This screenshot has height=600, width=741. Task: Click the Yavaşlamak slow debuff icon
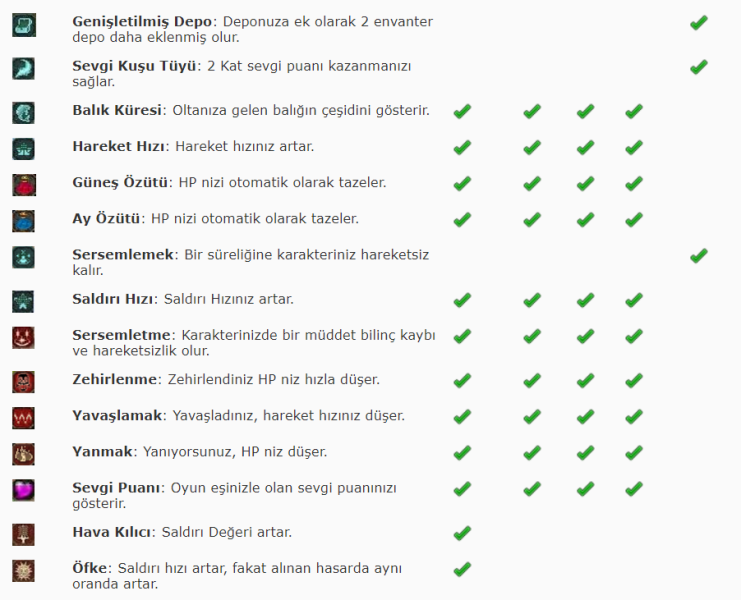pyautogui.click(x=24, y=417)
